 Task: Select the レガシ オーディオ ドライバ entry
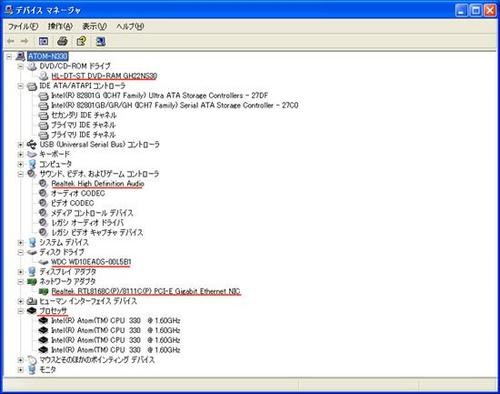87,223
